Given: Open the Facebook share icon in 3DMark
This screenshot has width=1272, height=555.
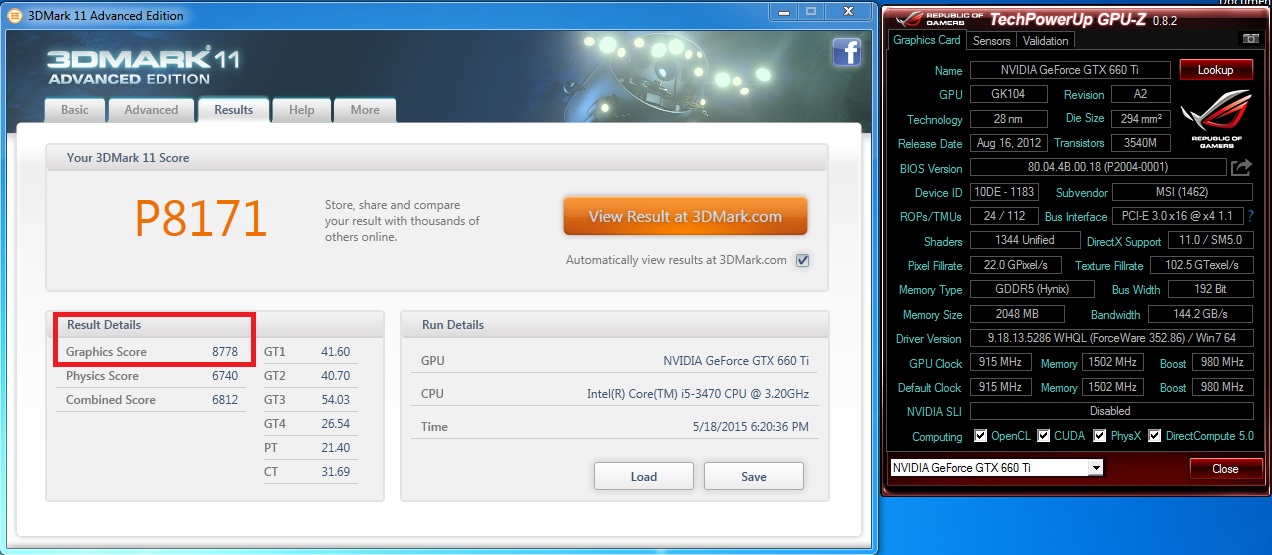Looking at the screenshot, I should tap(846, 52).
